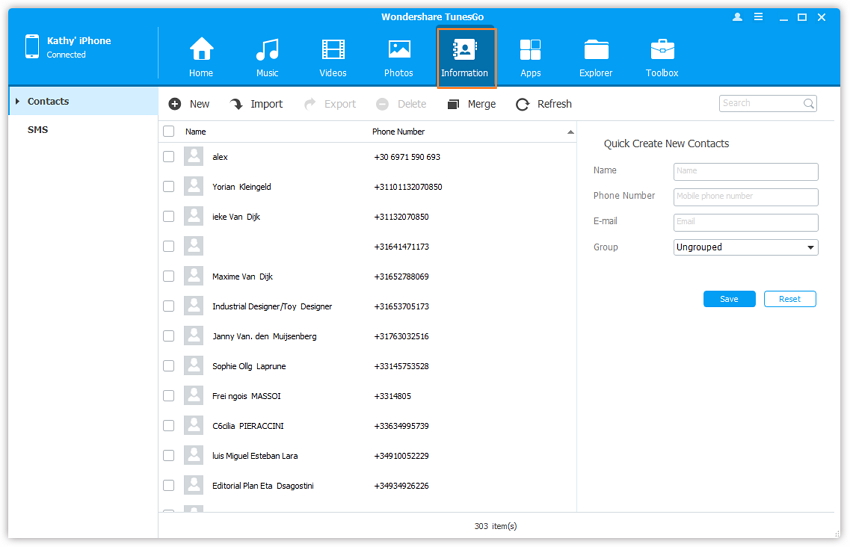
Task: Expand the Contacts tree arrow
Action: (x=17, y=102)
